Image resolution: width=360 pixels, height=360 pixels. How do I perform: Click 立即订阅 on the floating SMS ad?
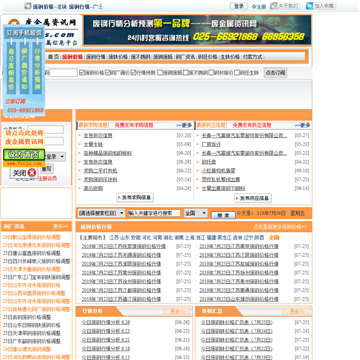pos(15,101)
